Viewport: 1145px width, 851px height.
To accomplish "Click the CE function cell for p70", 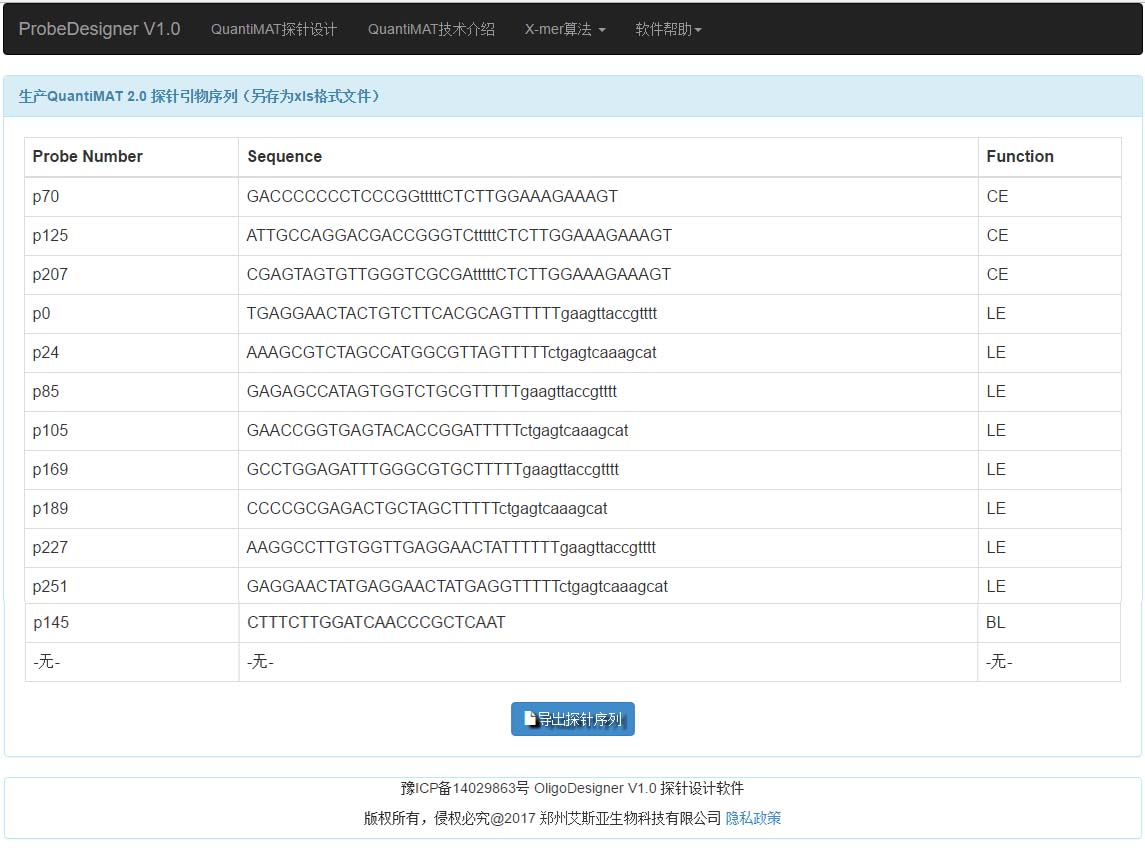I will pos(1049,196).
